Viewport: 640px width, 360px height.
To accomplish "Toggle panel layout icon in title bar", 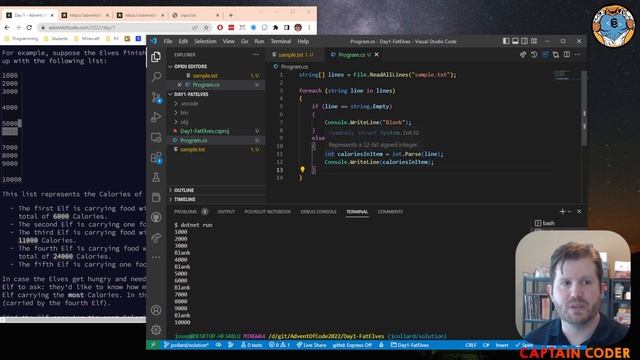I will tap(515, 41).
